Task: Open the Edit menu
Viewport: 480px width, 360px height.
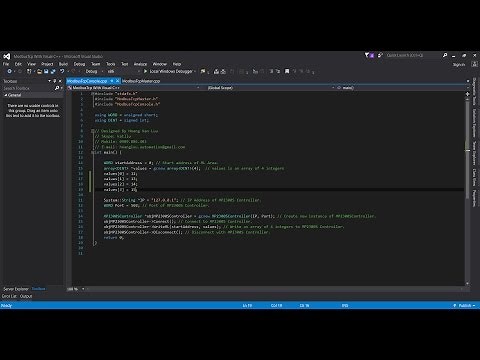Action: [x=18, y=64]
